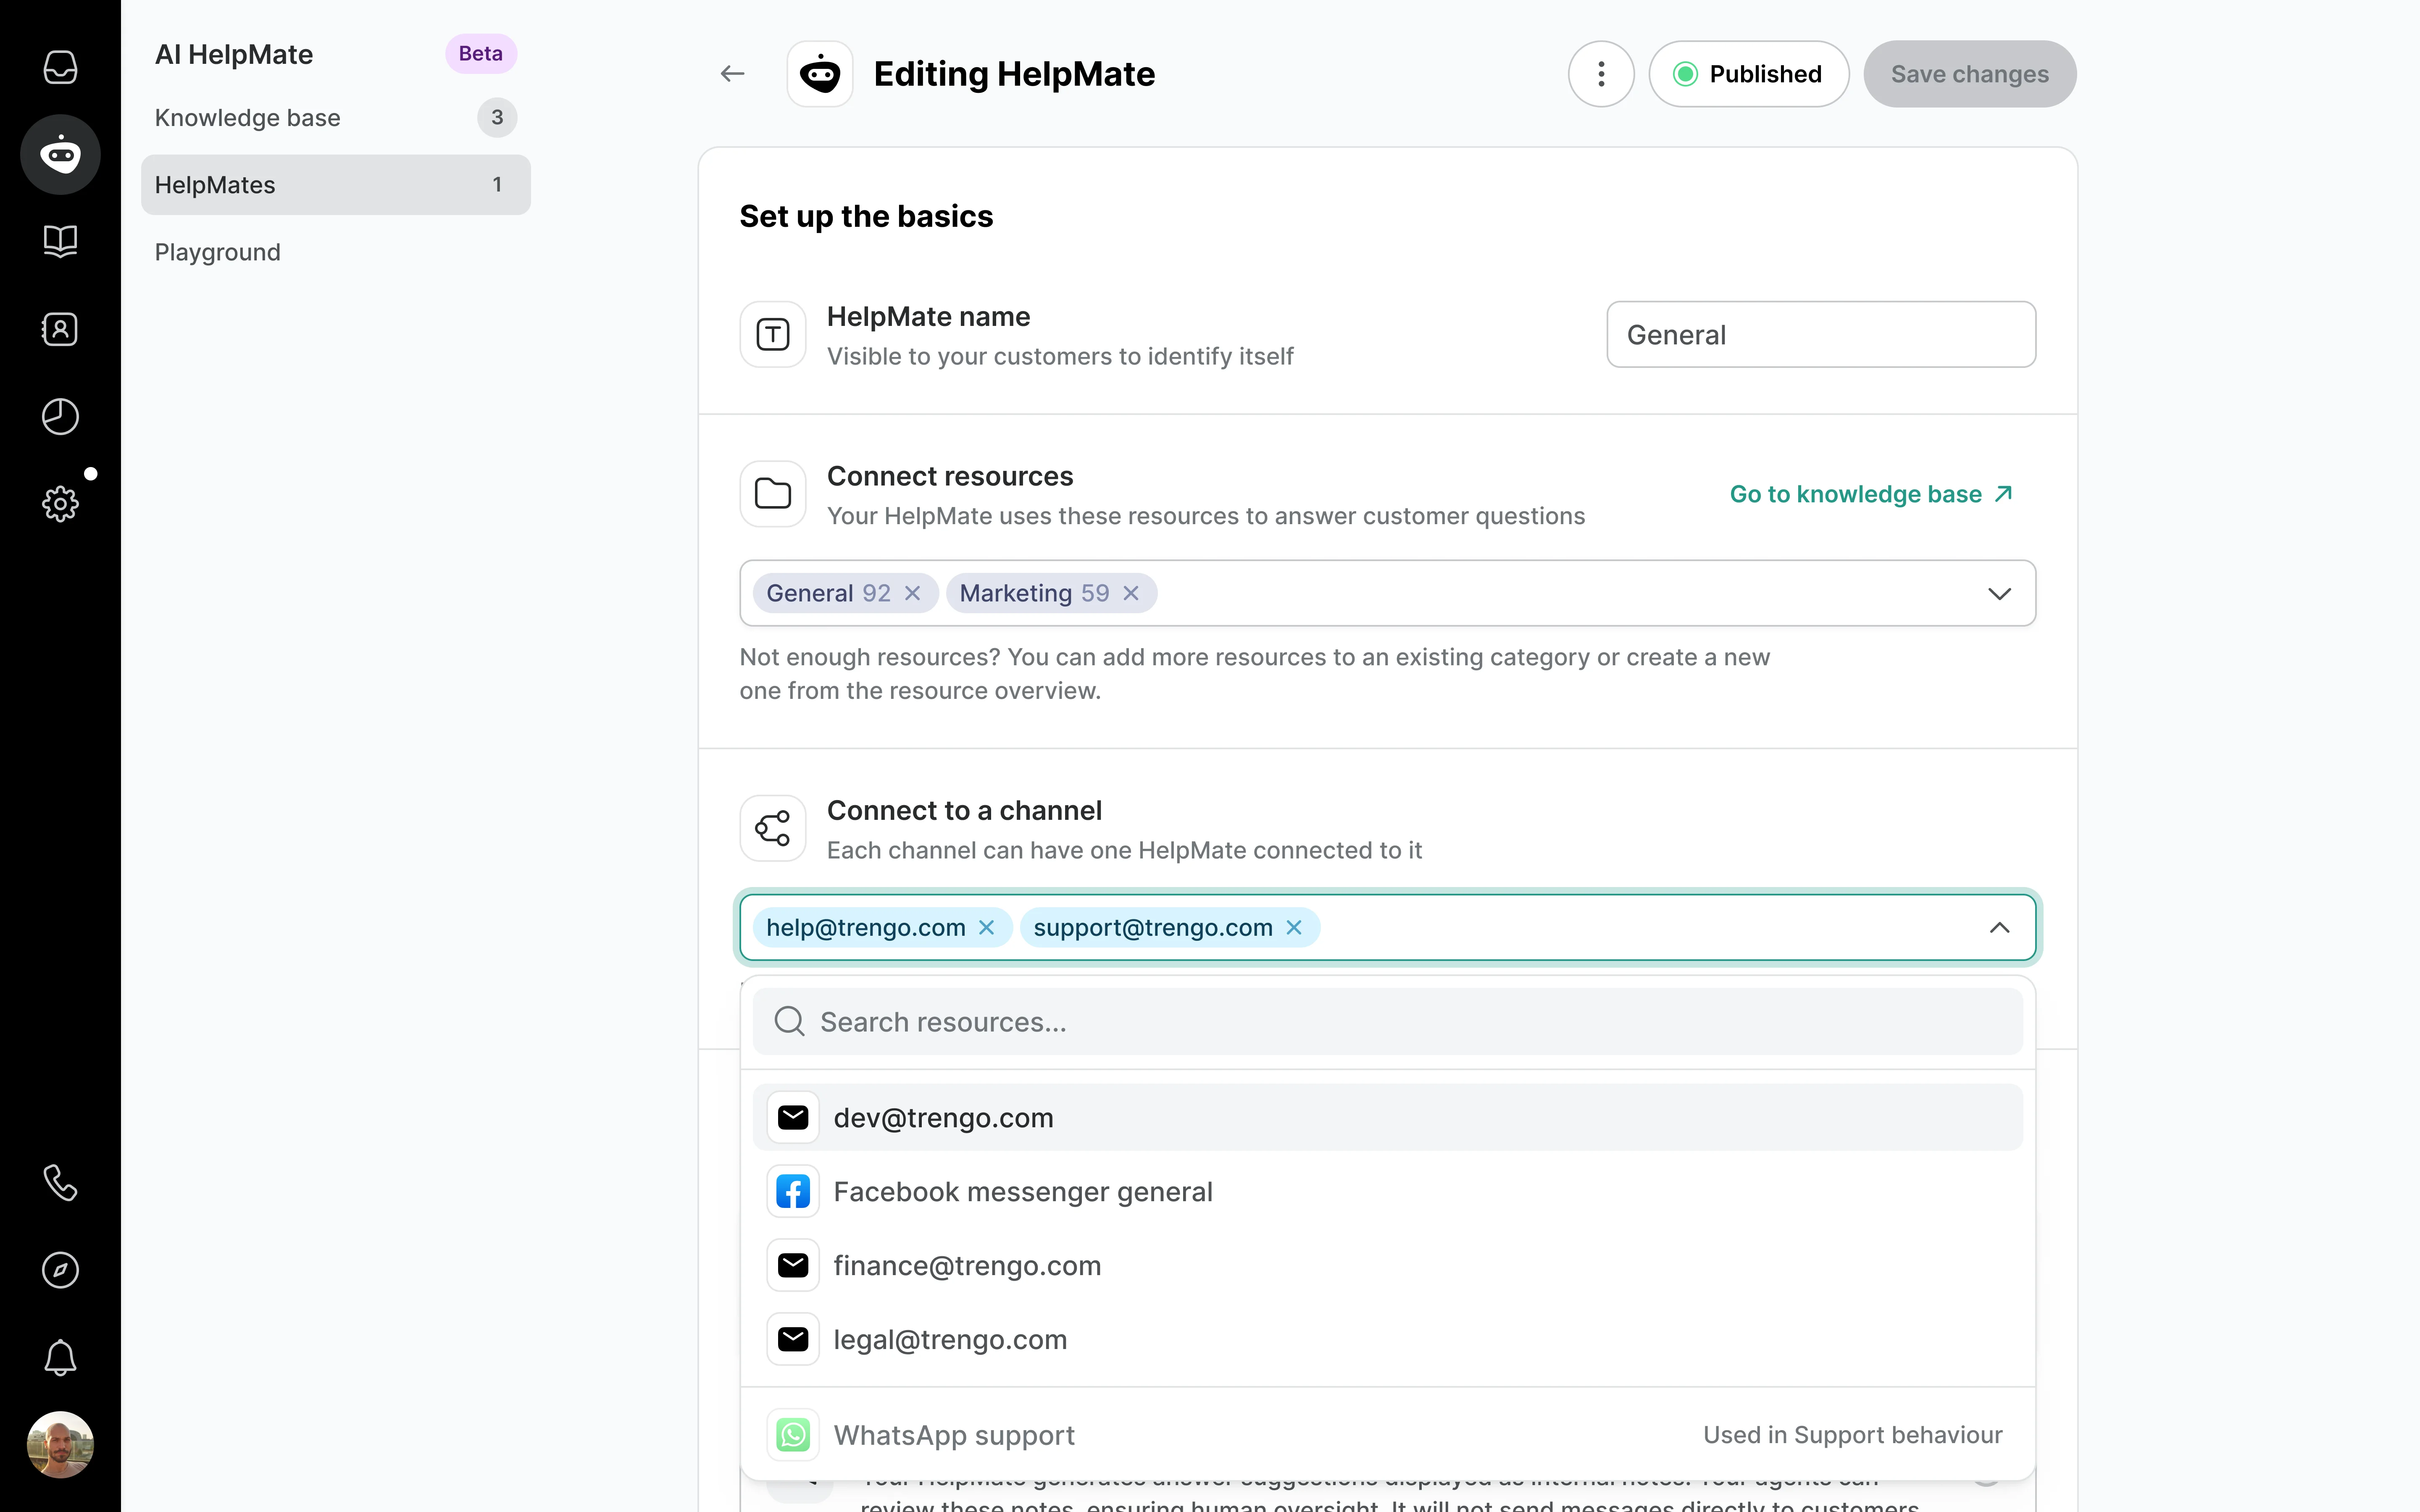Click the Facebook icon in channel list
Viewport: 2420px width, 1512px height.
click(793, 1191)
